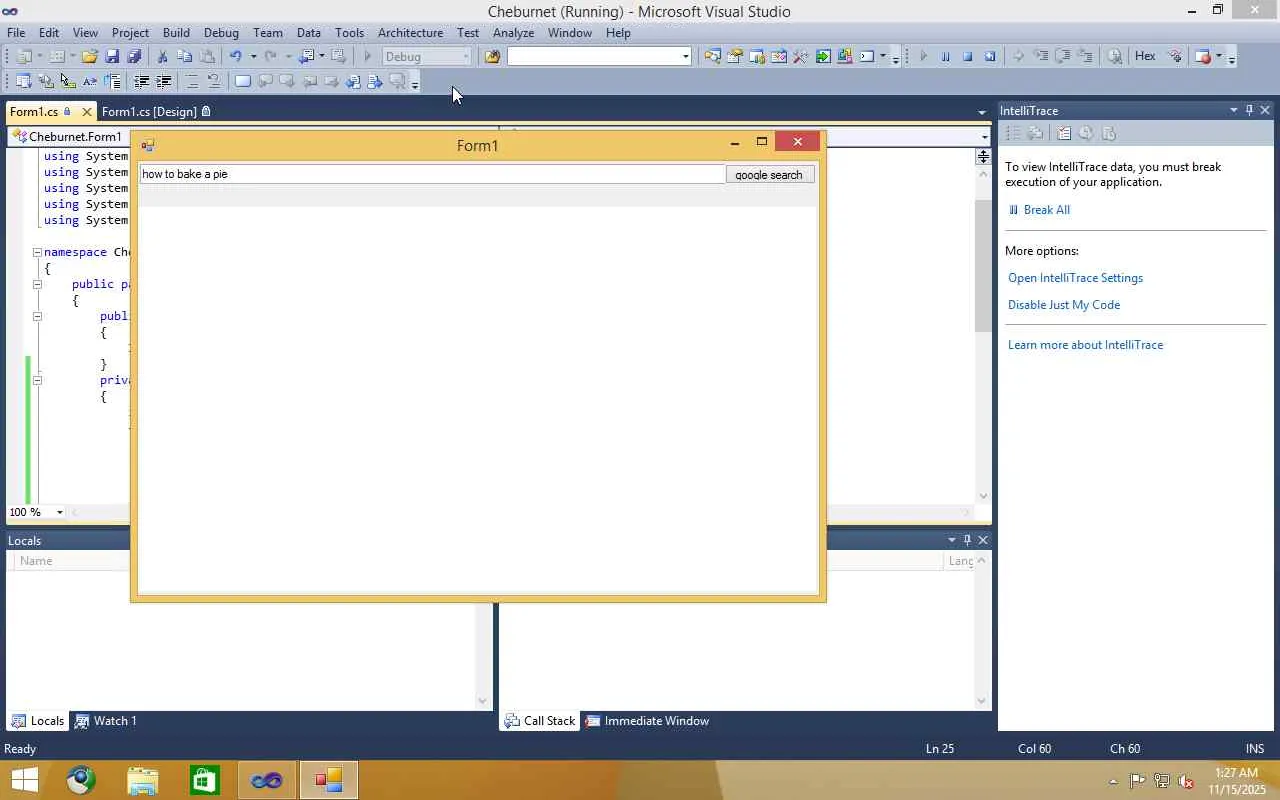Click the Increase Indent icon
This screenshot has height=800, width=1280.
[164, 82]
